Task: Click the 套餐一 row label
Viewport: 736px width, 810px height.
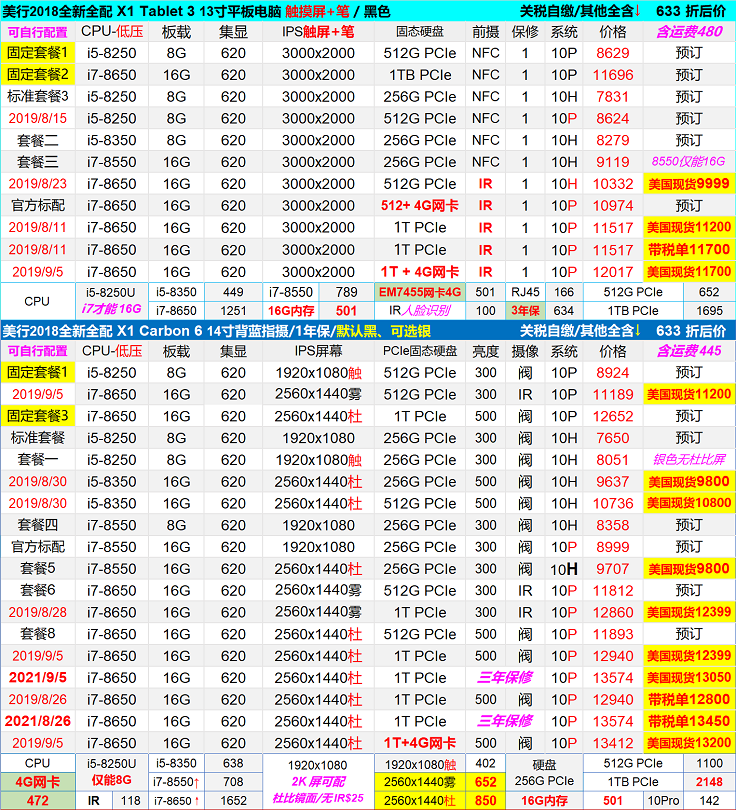Action: pos(38,460)
